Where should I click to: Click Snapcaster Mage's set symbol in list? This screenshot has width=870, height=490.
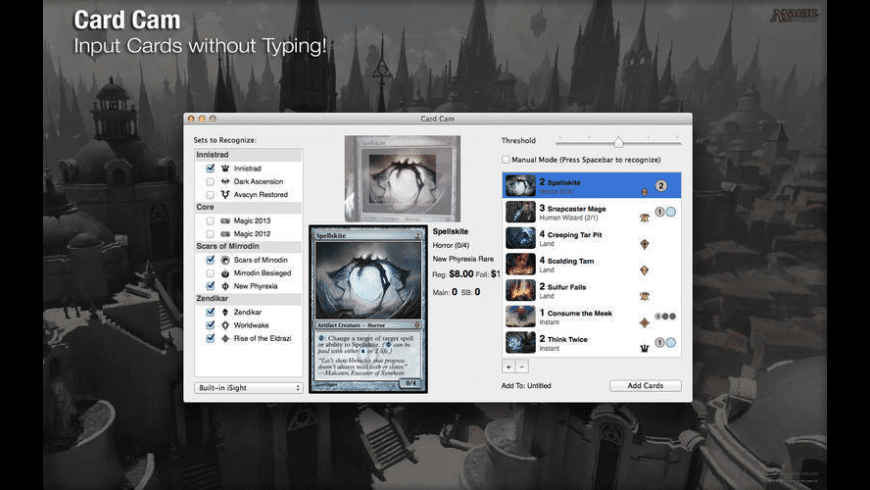coord(644,218)
